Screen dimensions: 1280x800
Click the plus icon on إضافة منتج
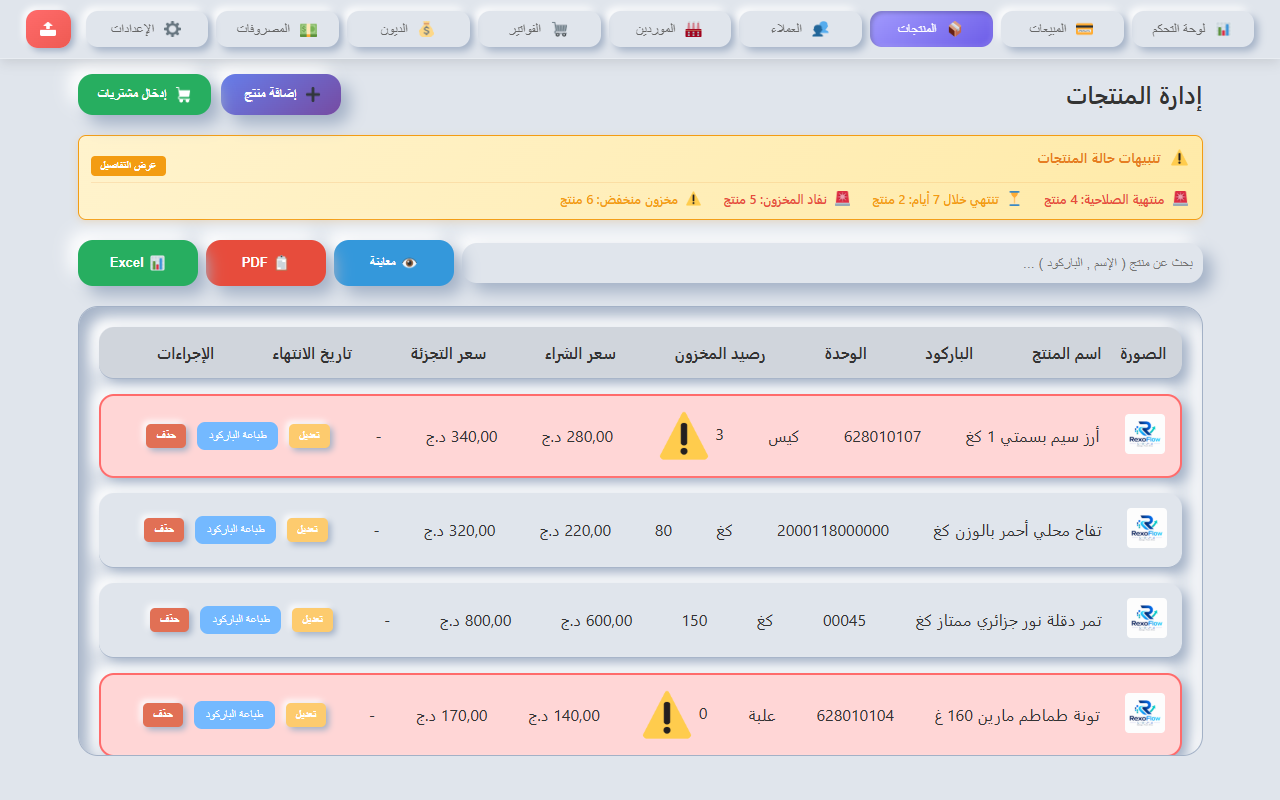[313, 94]
